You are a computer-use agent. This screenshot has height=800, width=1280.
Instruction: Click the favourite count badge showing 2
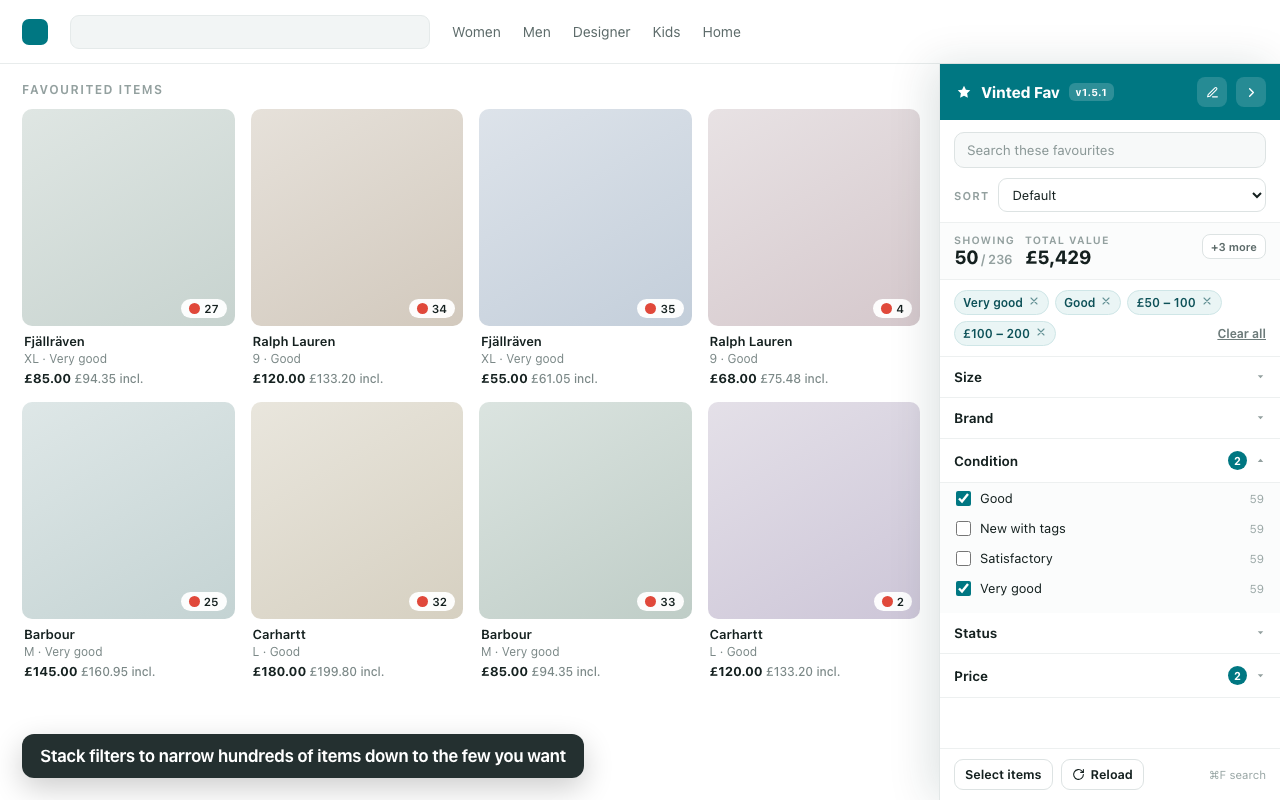892,602
